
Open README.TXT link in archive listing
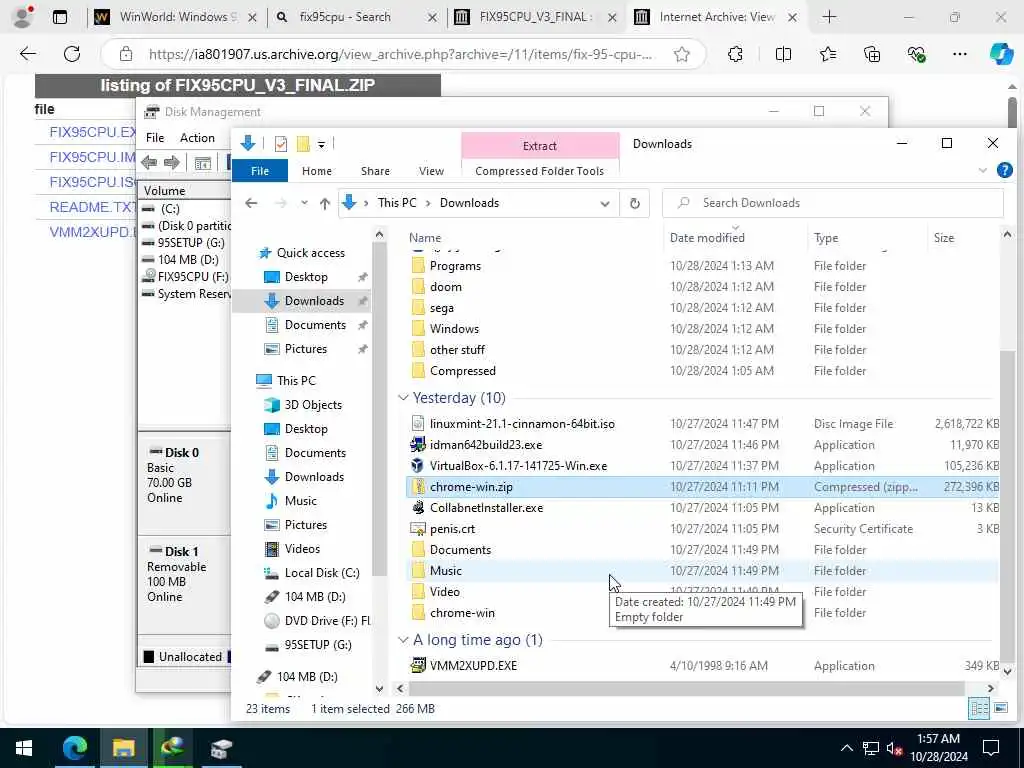pos(92,207)
